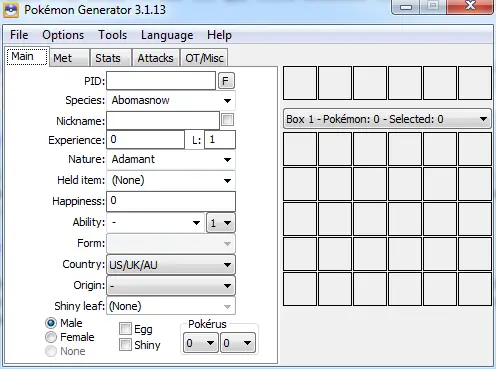
Task: Switch to the Stats tab
Action: 110,58
